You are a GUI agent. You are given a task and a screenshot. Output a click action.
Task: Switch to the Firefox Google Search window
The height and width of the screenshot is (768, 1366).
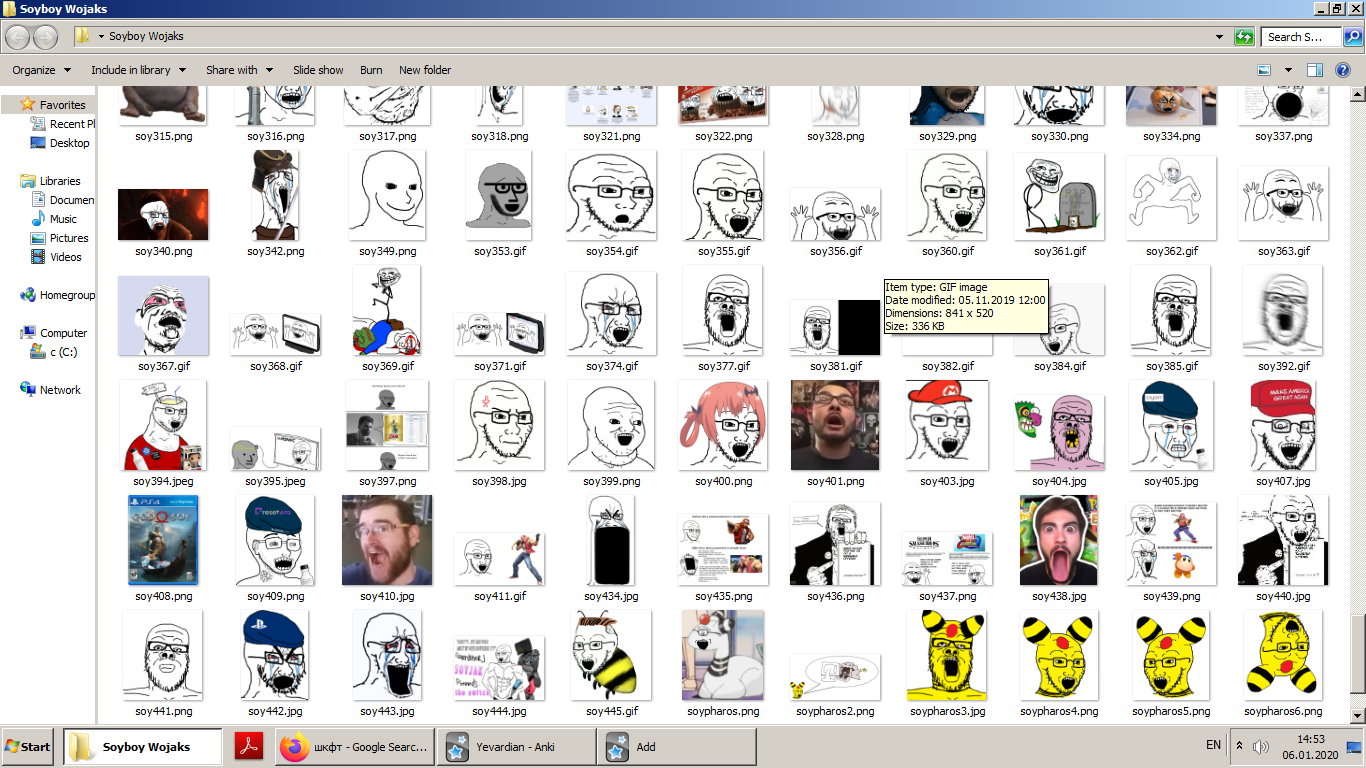coord(353,747)
